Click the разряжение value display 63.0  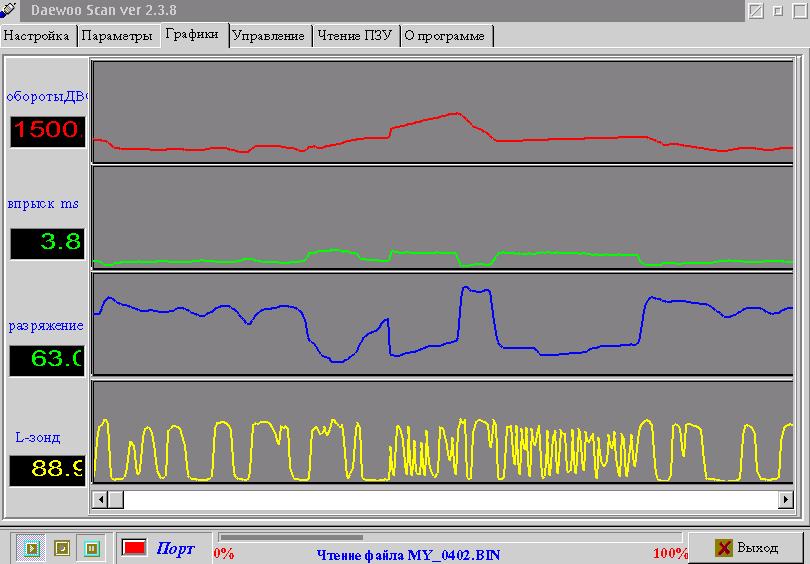48,359
